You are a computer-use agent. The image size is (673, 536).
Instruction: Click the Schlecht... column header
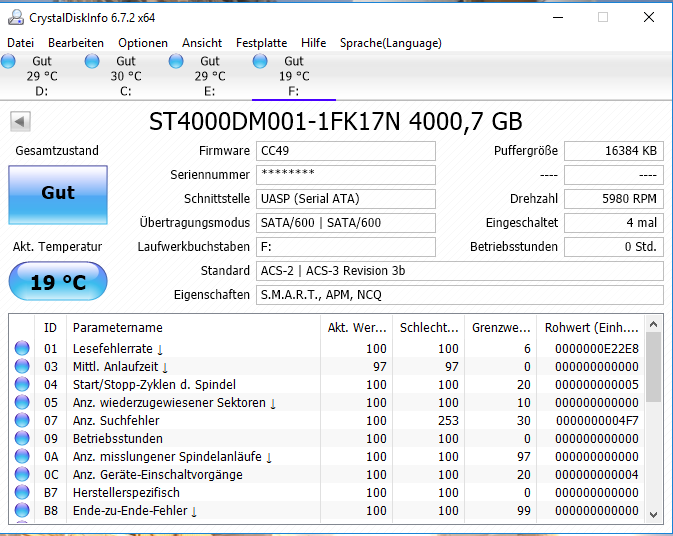tap(429, 328)
